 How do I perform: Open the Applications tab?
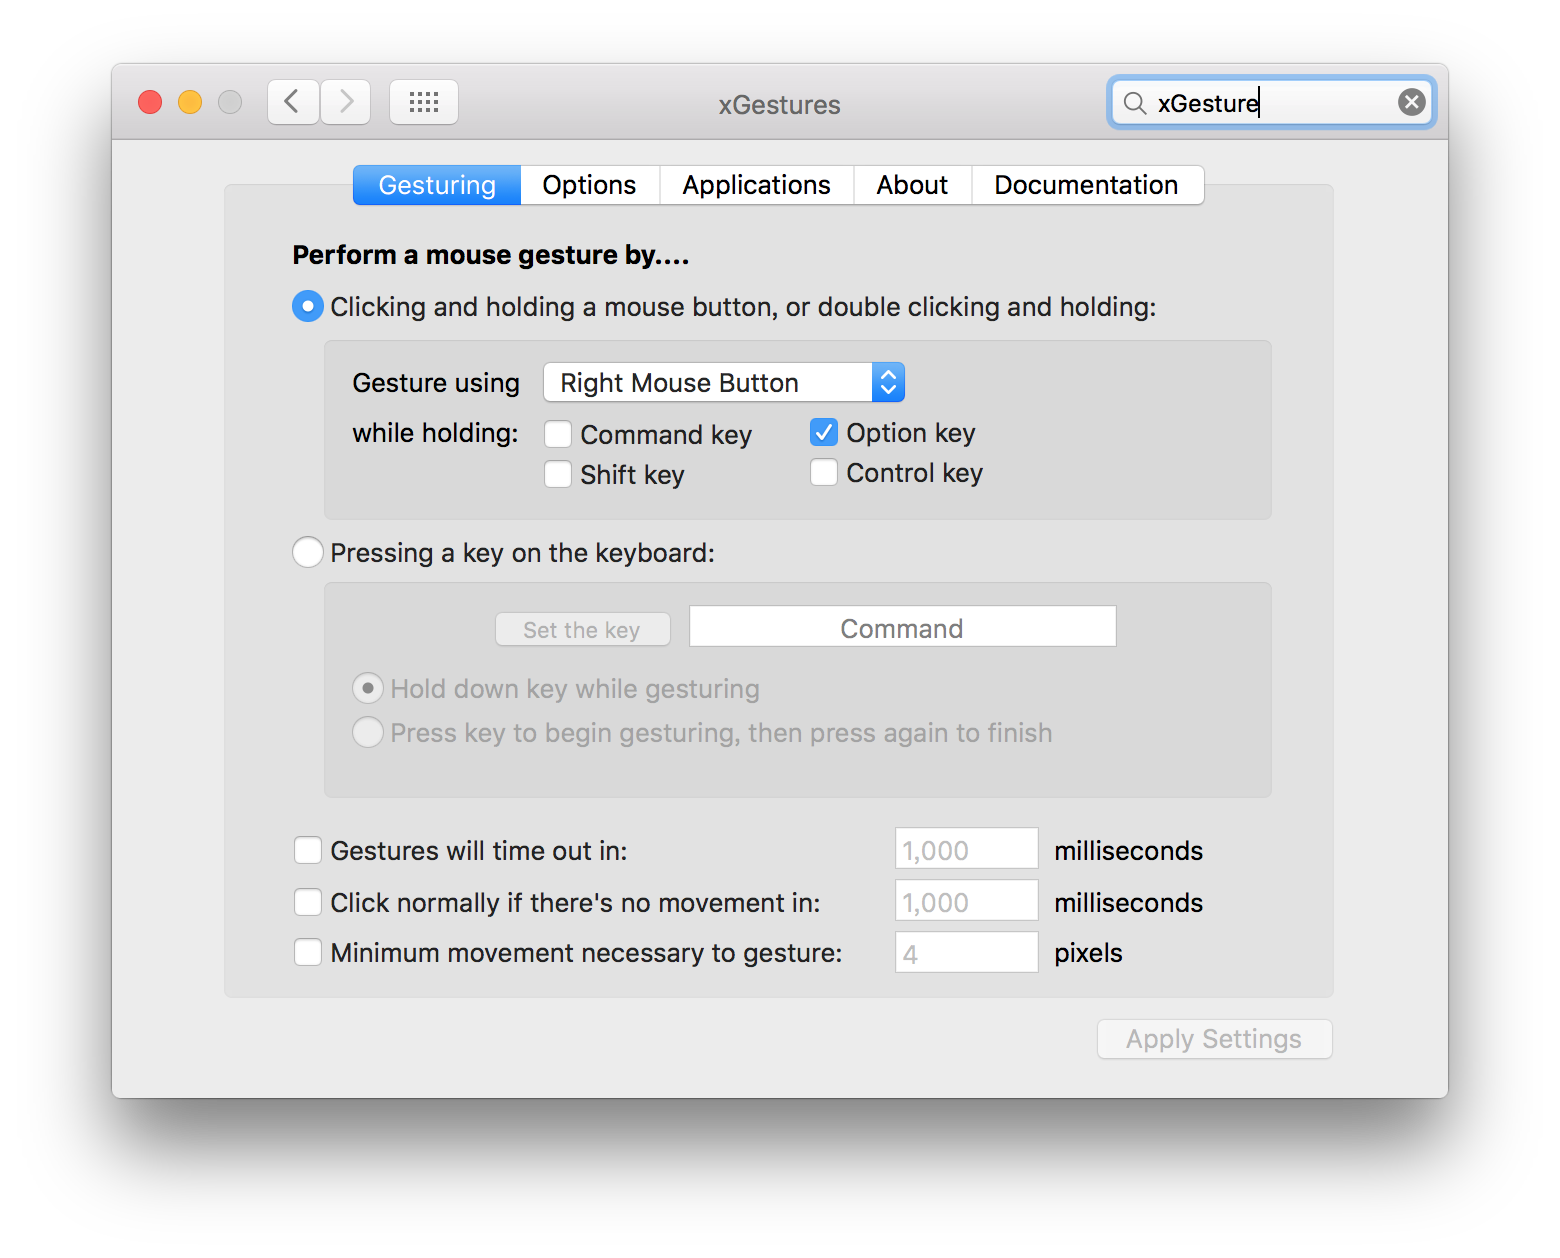(x=757, y=185)
